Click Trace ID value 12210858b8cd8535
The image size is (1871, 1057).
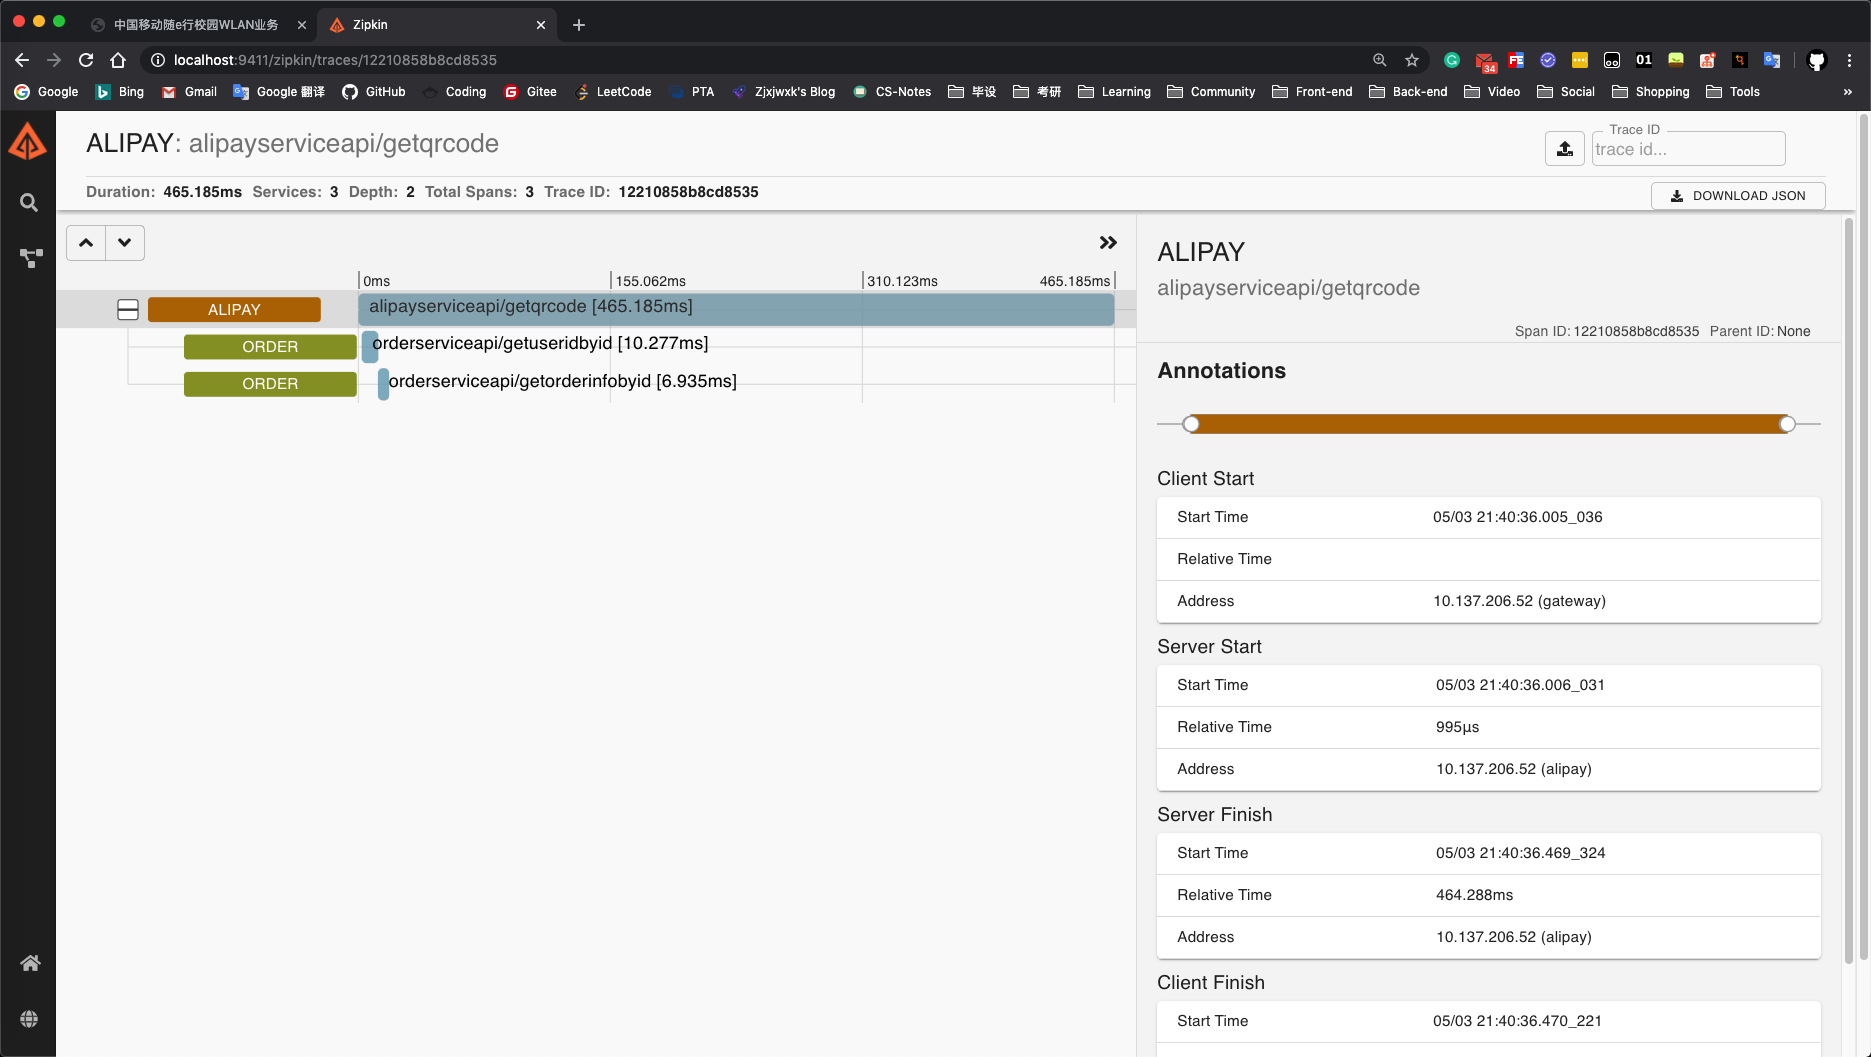688,192
